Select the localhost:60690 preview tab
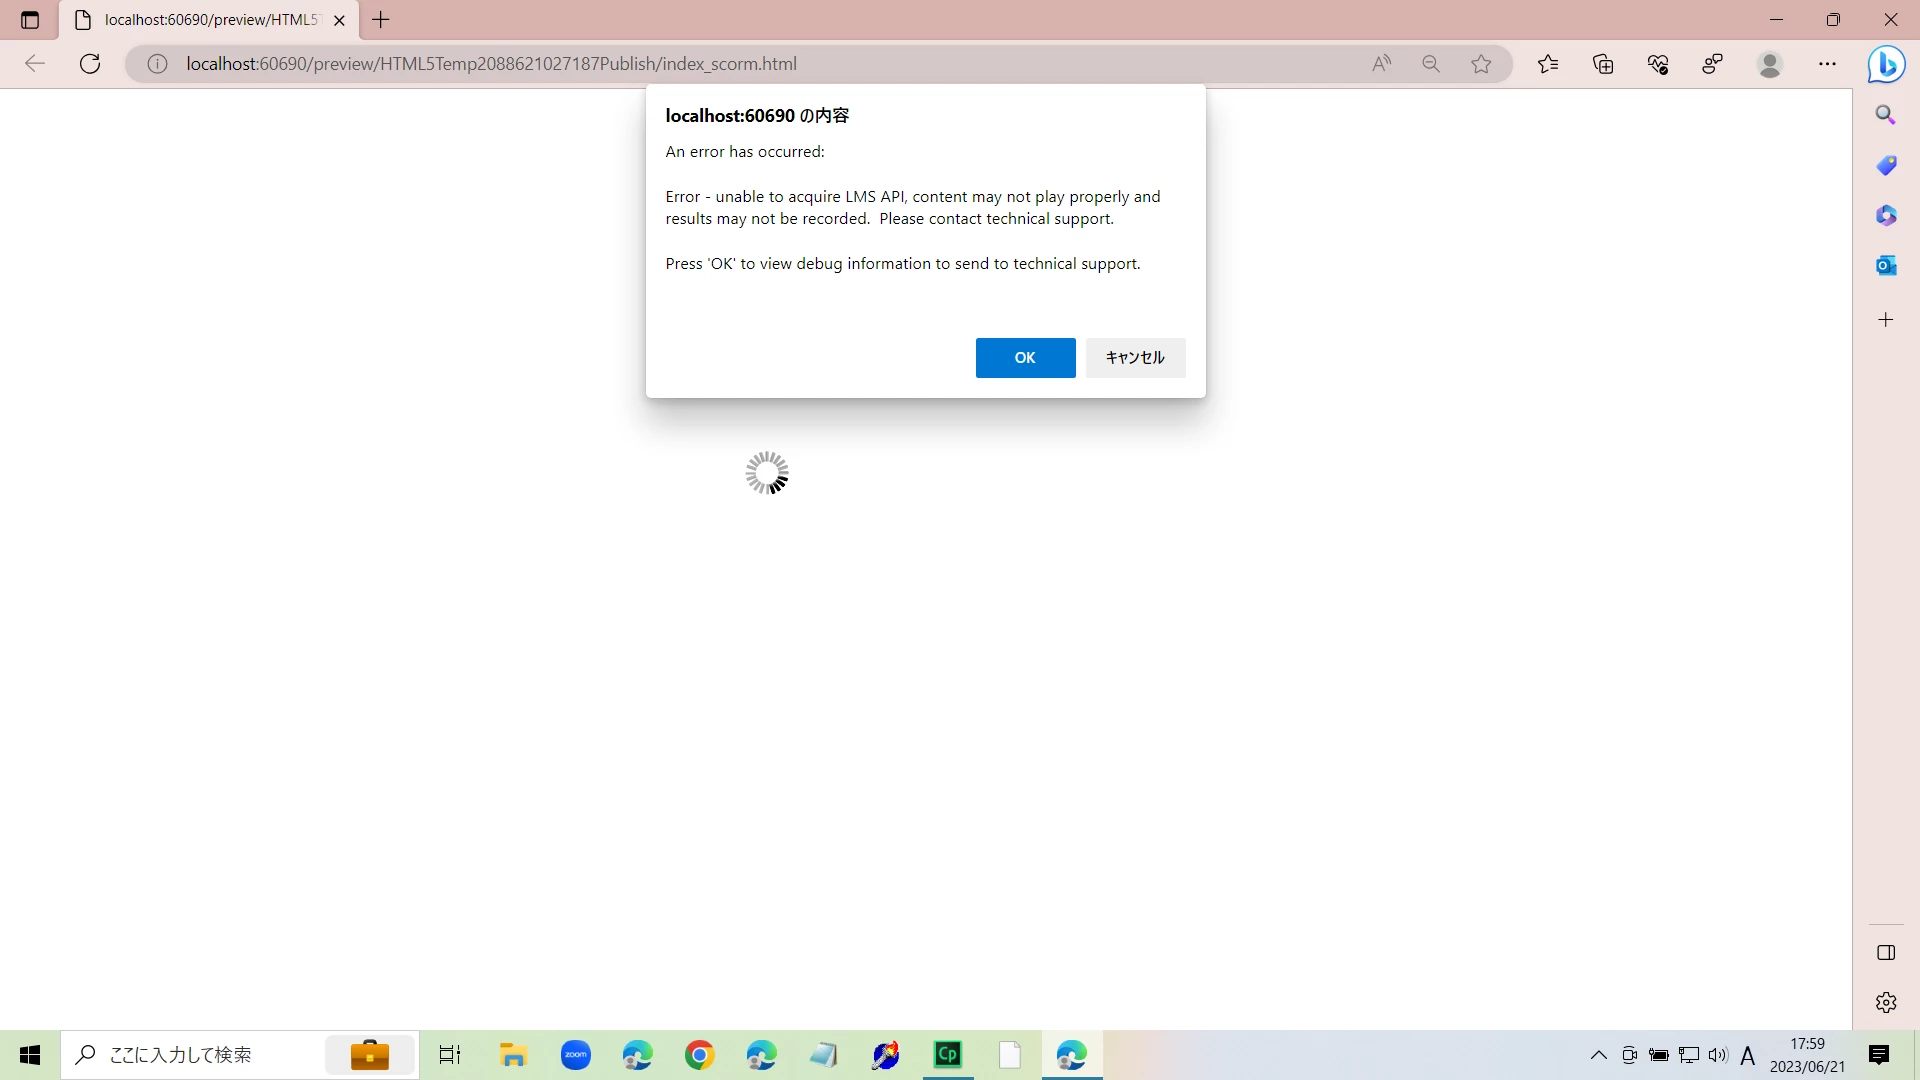1920x1080 pixels. (x=210, y=20)
